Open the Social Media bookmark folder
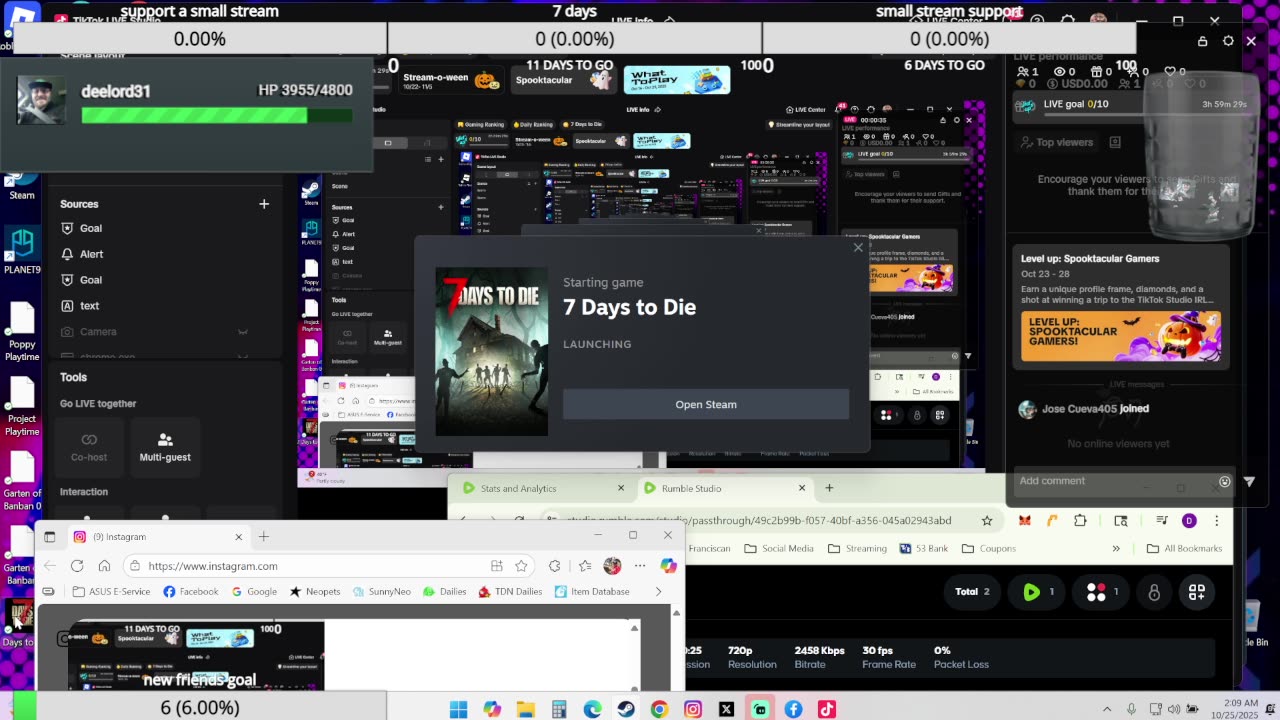The image size is (1280, 720). (778, 548)
